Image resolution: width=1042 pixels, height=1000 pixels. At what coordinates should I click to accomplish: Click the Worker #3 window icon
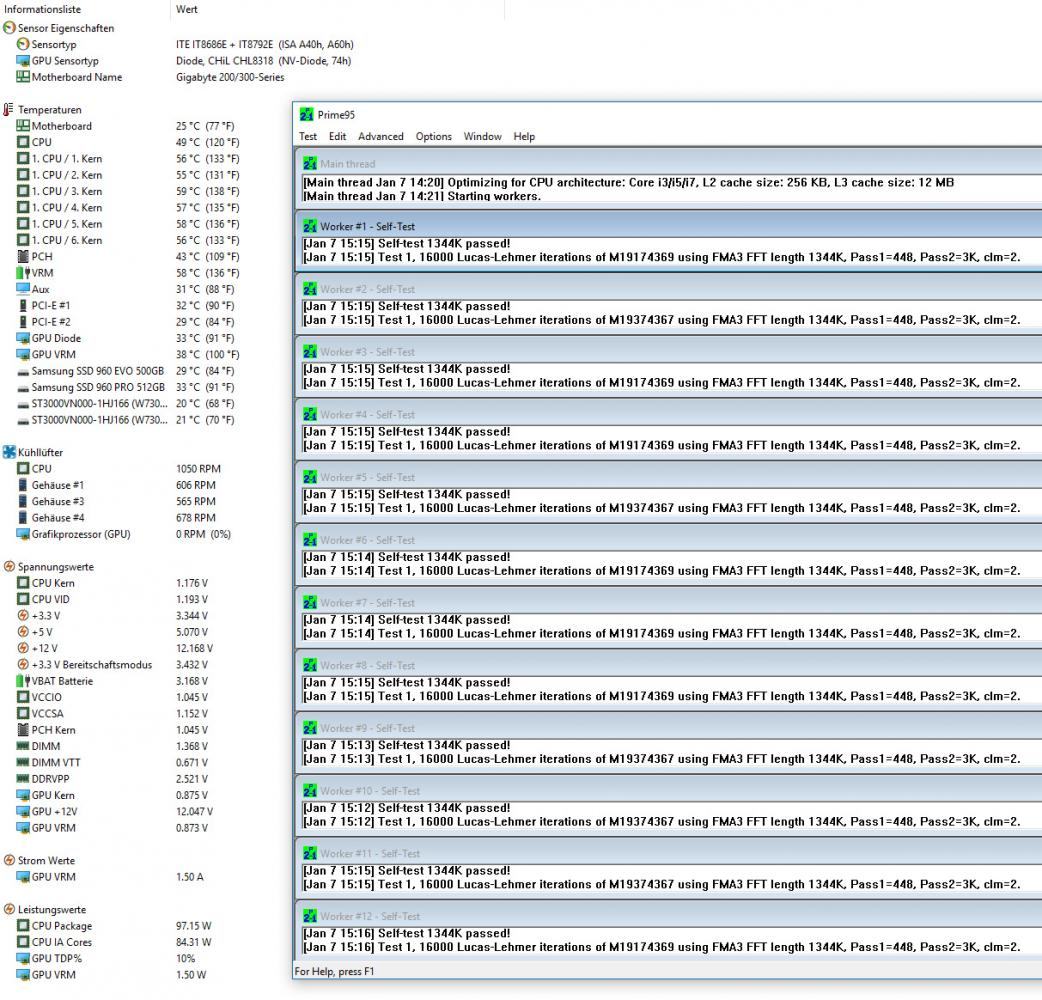pos(310,351)
